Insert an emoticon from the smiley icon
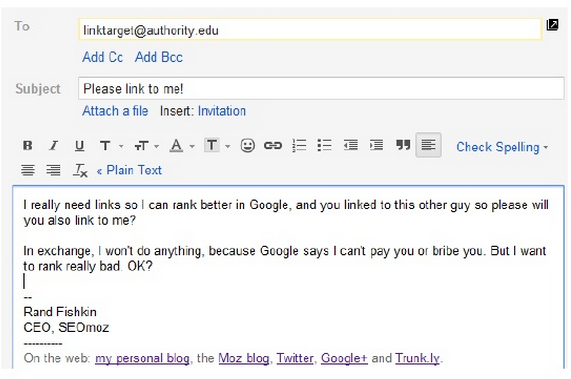This screenshot has height=379, width=571. point(247,146)
